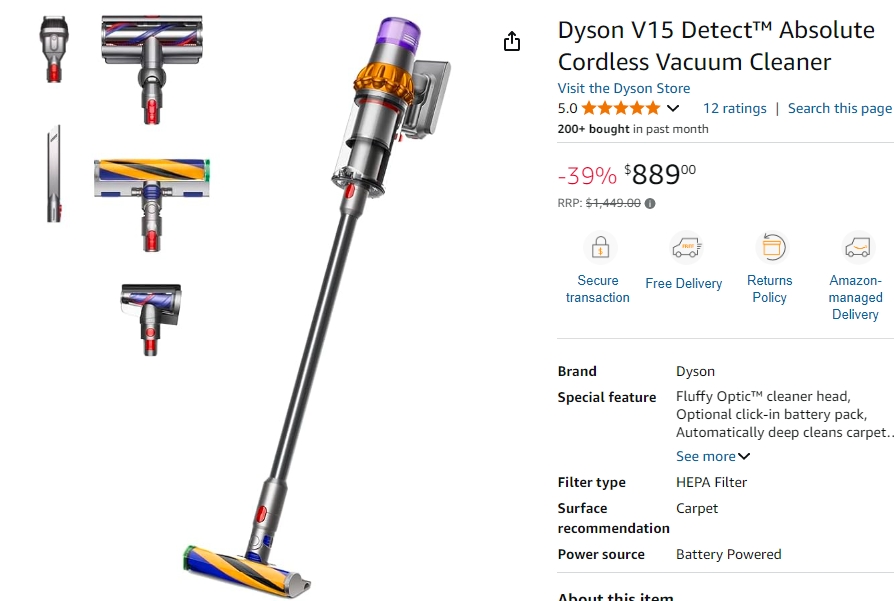The width and height of the screenshot is (894, 601).
Task: Click the main Dyson vacuum product image
Action: (317, 306)
